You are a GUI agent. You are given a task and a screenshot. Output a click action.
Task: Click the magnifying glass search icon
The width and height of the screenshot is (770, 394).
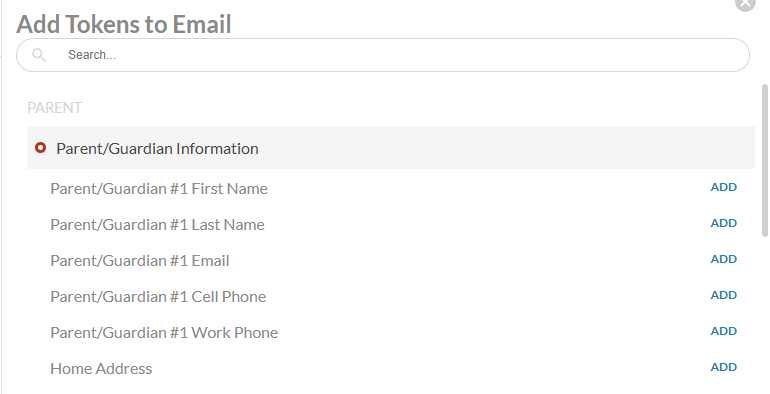pyautogui.click(x=39, y=55)
